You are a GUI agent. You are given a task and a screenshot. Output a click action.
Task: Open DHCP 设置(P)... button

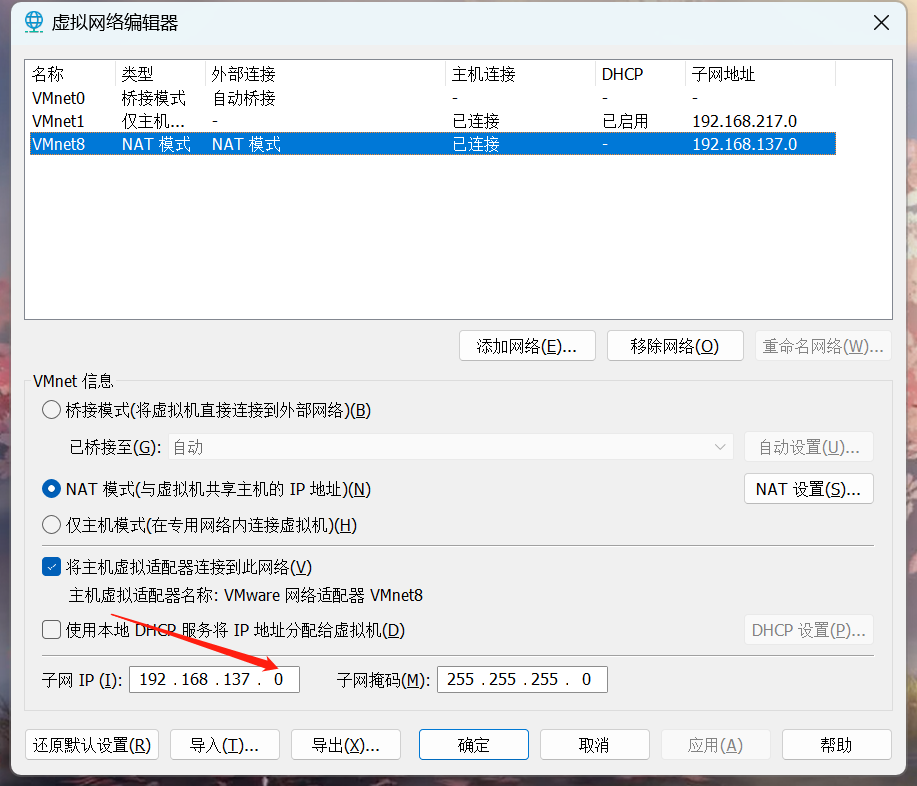[x=809, y=630]
